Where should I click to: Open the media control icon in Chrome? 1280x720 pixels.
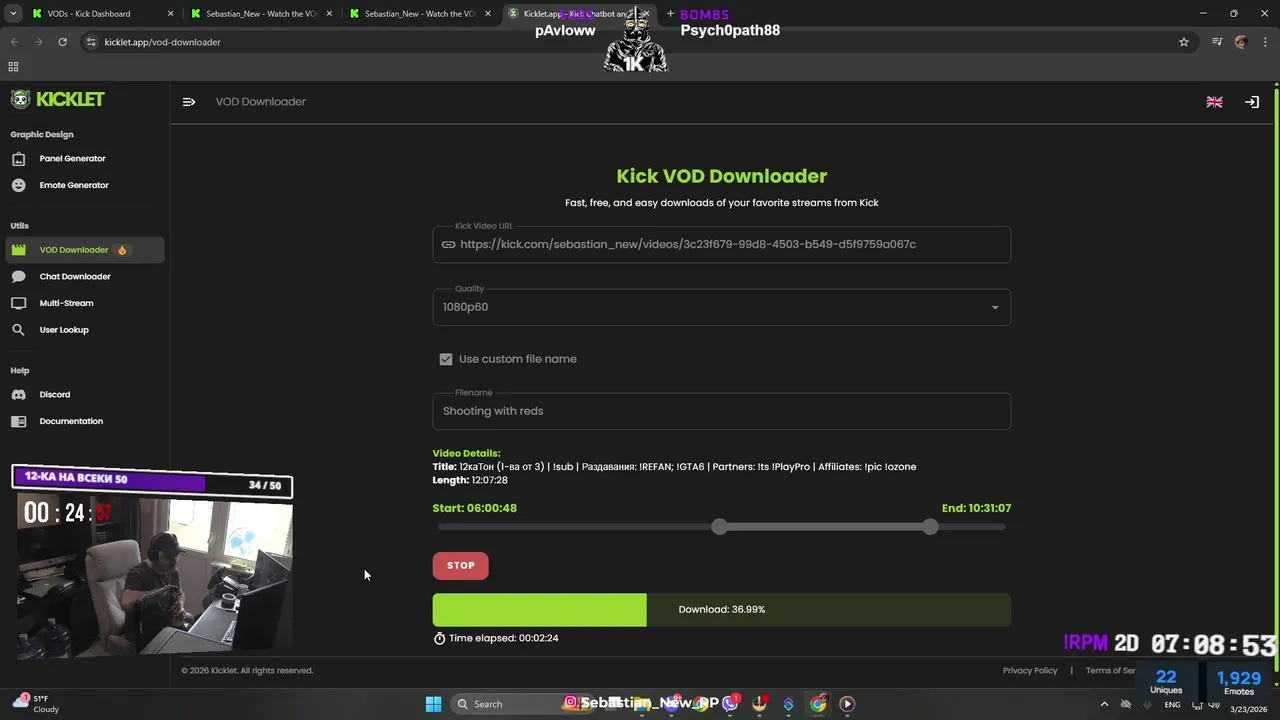(x=1217, y=42)
